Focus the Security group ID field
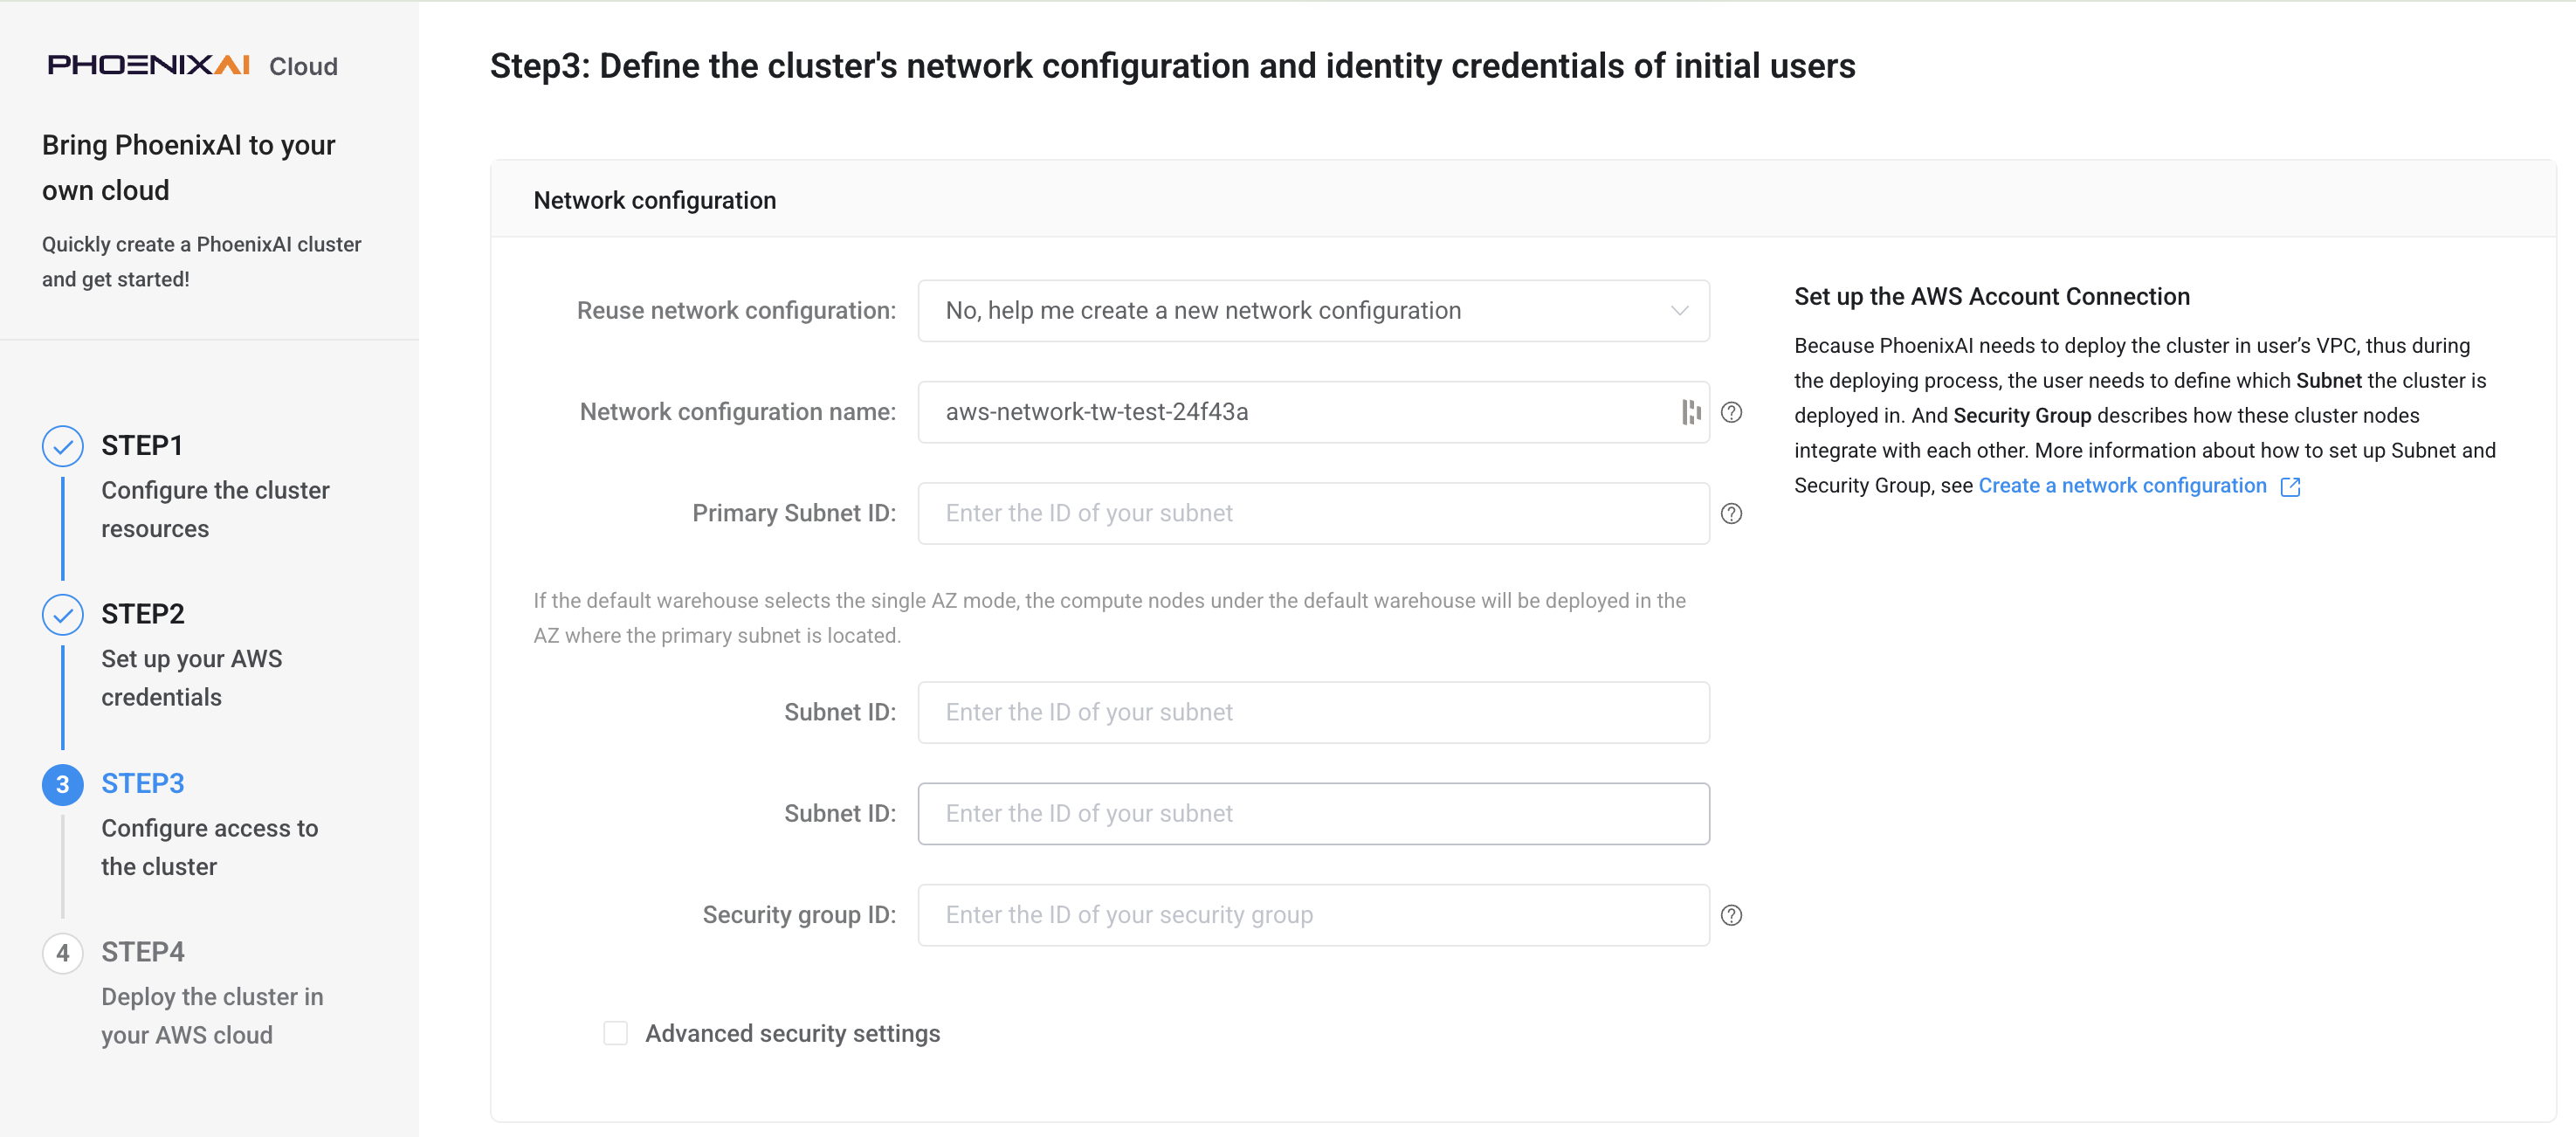 coord(1313,915)
